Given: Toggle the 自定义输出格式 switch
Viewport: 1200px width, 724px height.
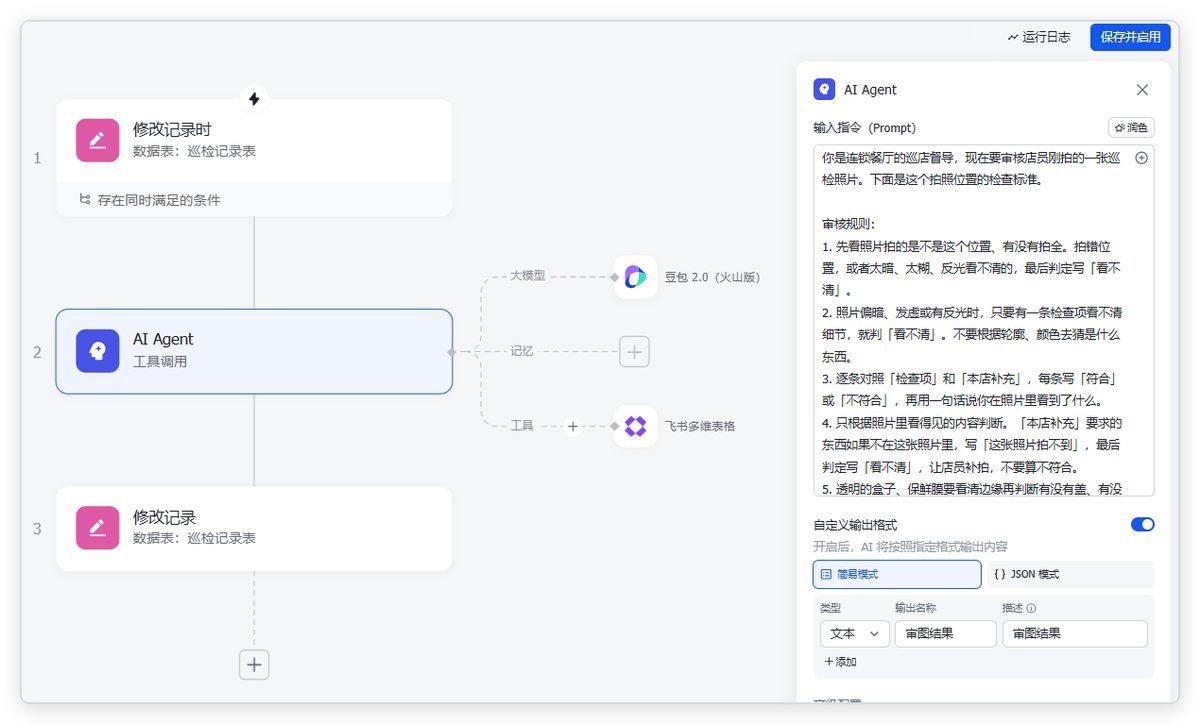Looking at the screenshot, I should 1142,524.
